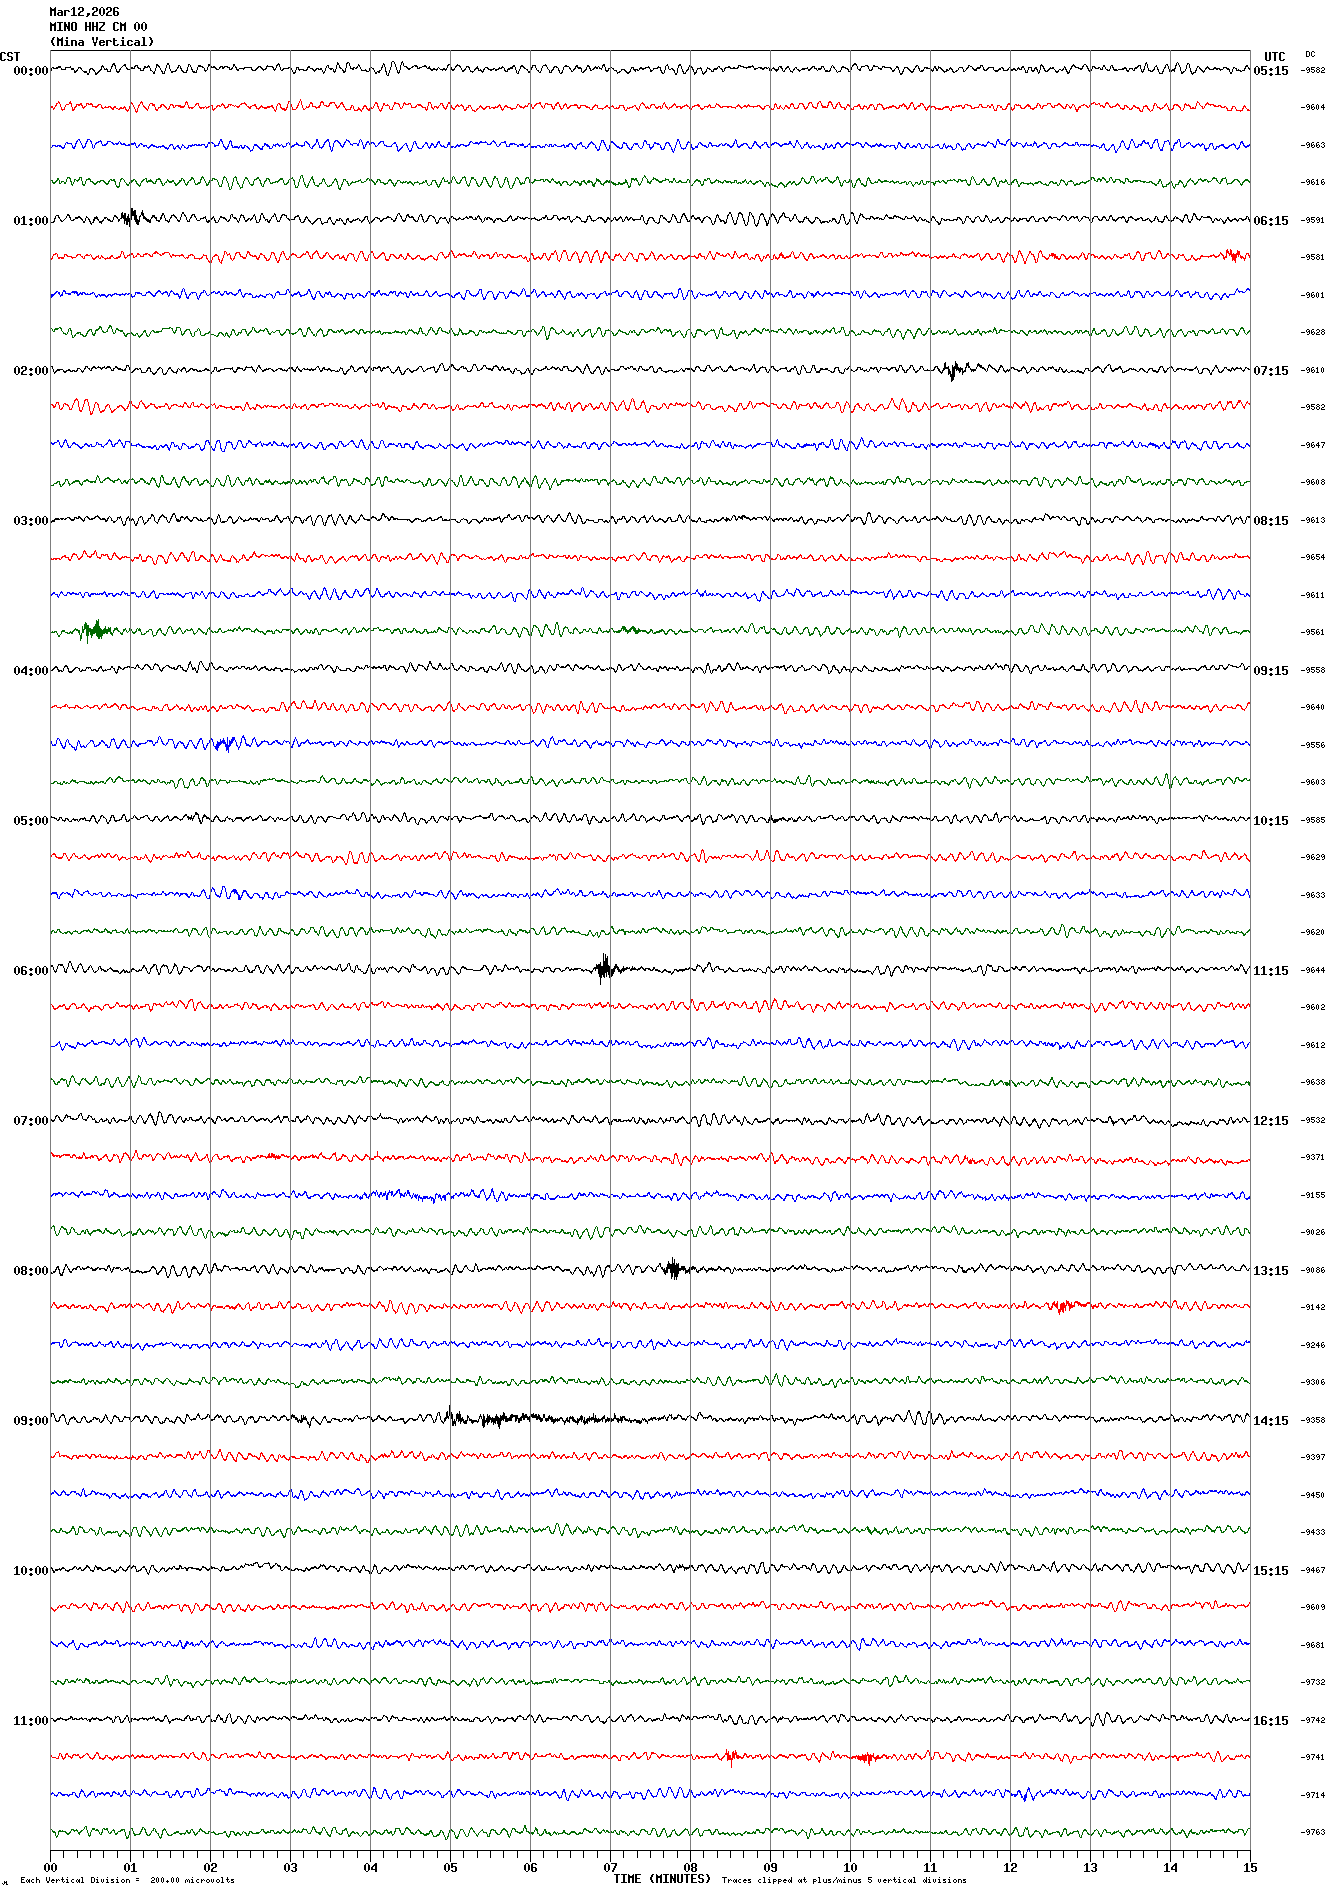Screen dimensions: 1330x1894
Task: Click the 16:15 UTC row label
Action: click(1271, 1721)
